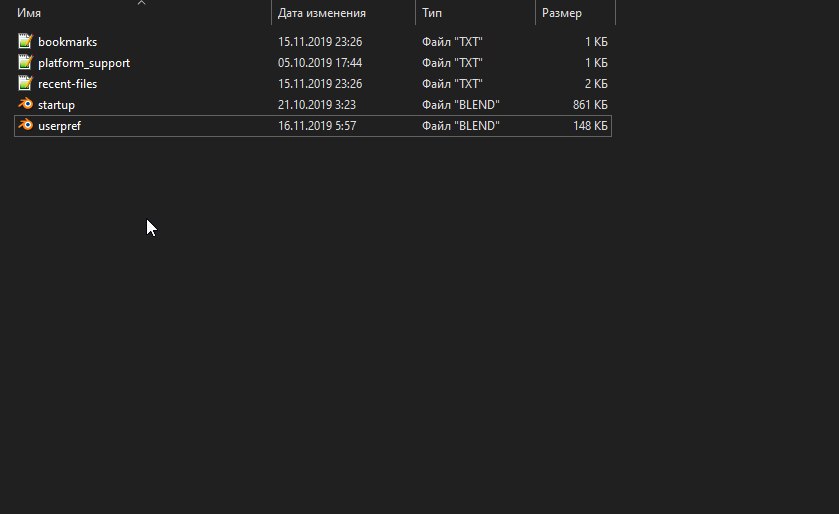Sort by the Имя column header
Screen dimensions: 839x514
pos(29,13)
